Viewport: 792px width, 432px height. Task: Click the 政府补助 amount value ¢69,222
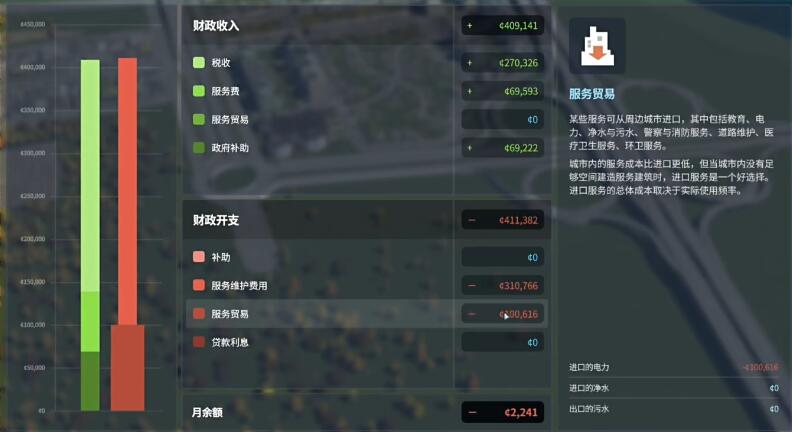[x=521, y=148]
